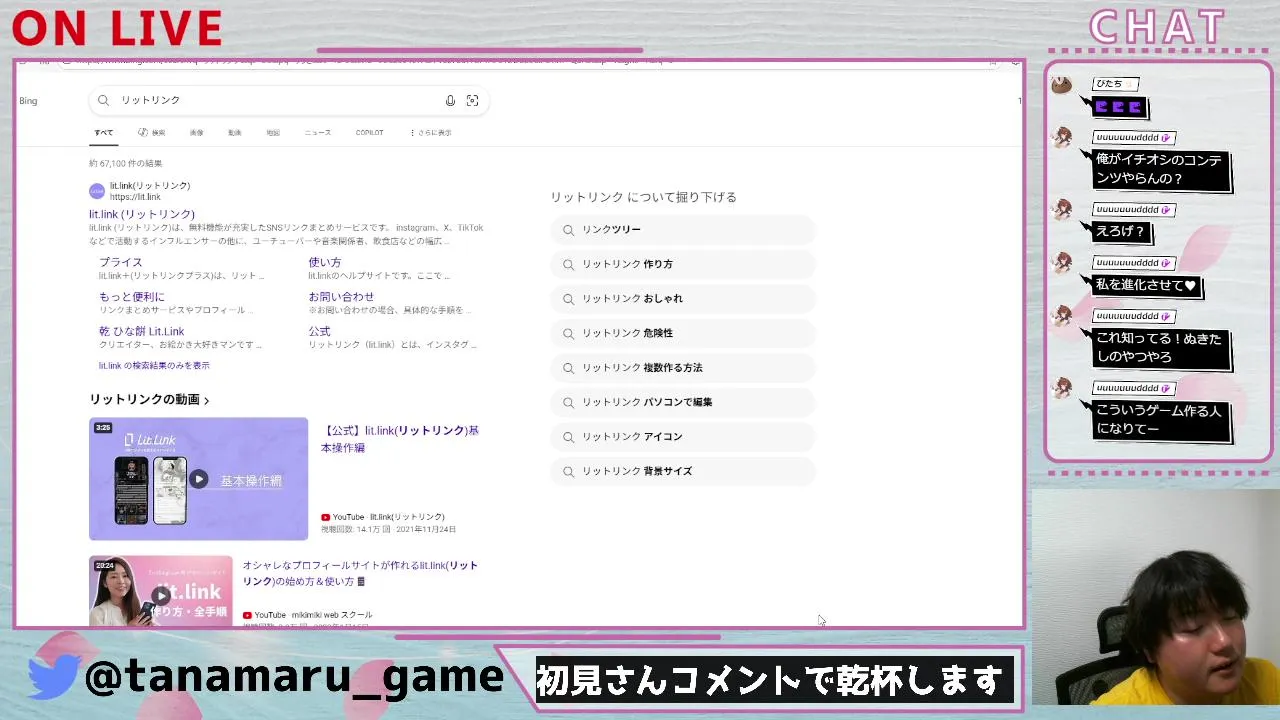Viewport: 1280px width, 720px height.
Task: Open visual search camera icon
Action: 472,100
